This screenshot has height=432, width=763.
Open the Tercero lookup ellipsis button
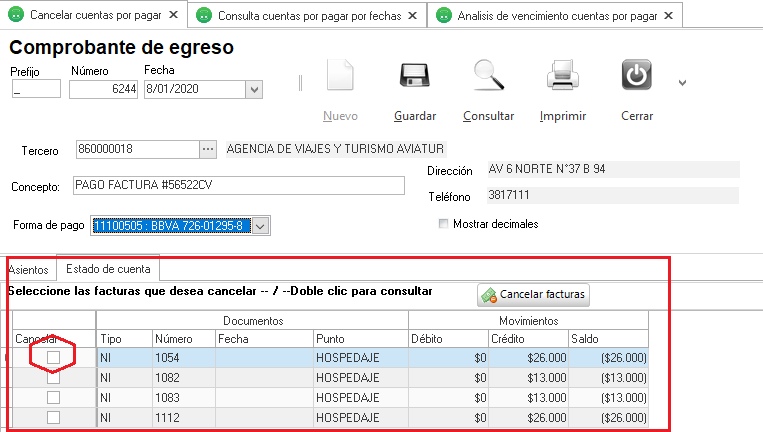click(208, 149)
